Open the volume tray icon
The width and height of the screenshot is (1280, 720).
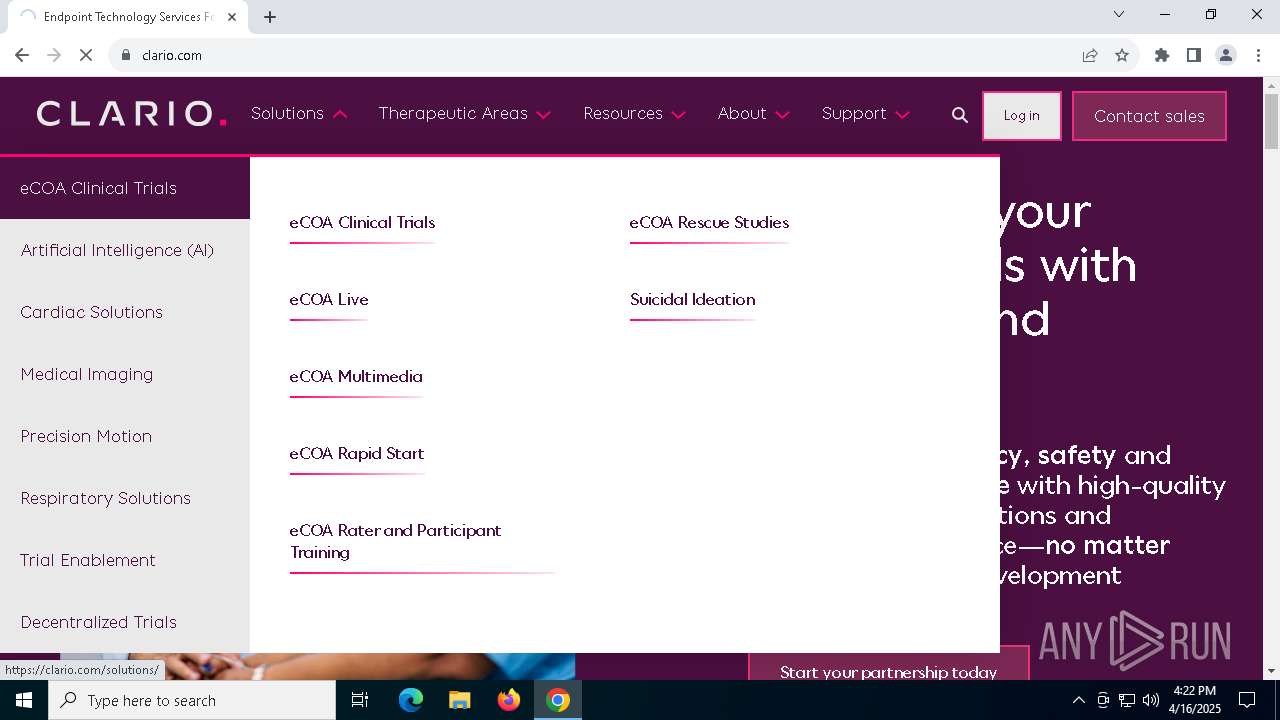pyautogui.click(x=1151, y=700)
